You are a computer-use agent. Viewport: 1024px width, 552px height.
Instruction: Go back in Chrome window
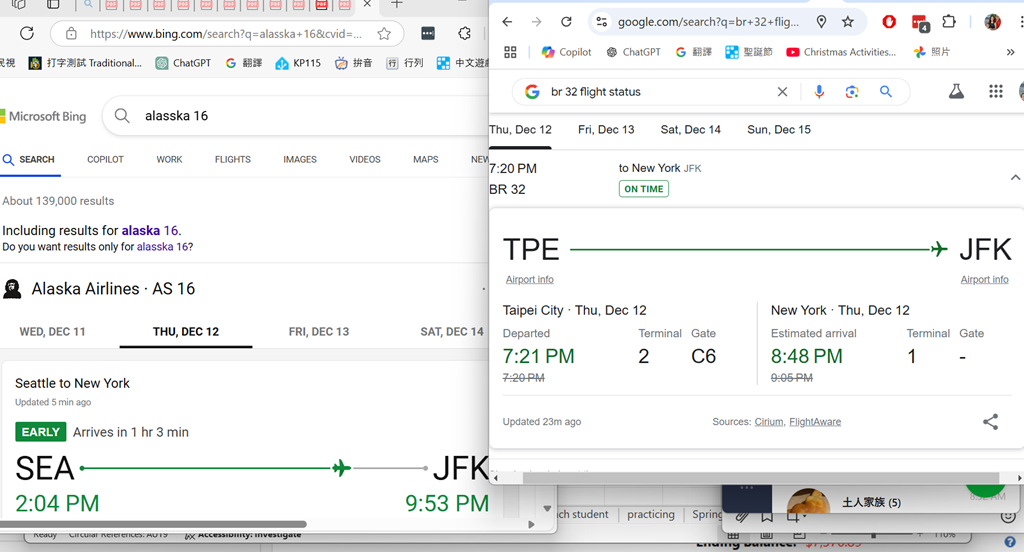click(507, 22)
